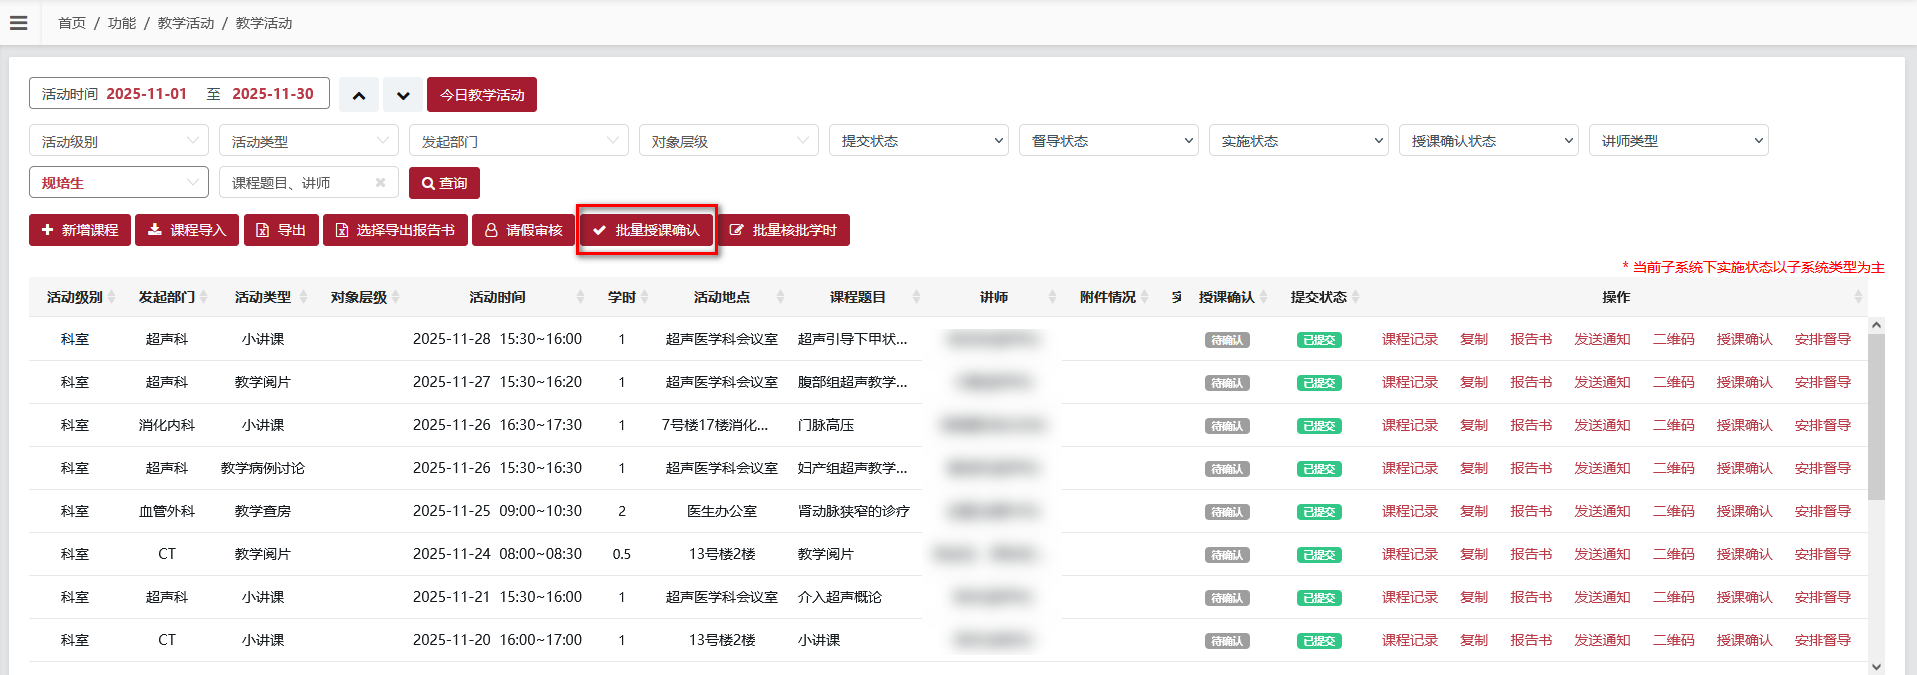Go to next period with down arrow
Viewport: 1917px width, 675px height.
pyautogui.click(x=403, y=95)
